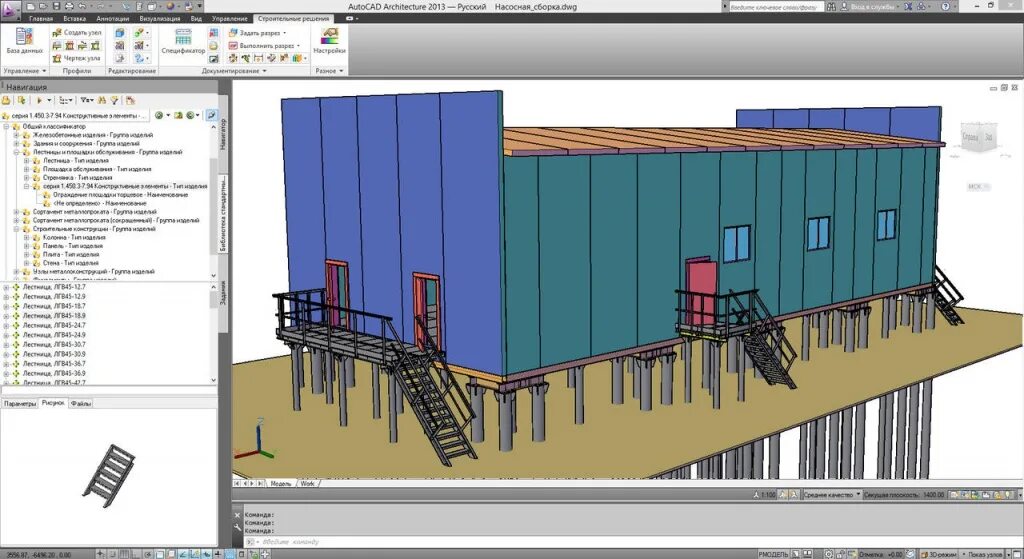The image size is (1024, 559).
Task: Click the Чертеж узла button
Action: [x=76, y=58]
